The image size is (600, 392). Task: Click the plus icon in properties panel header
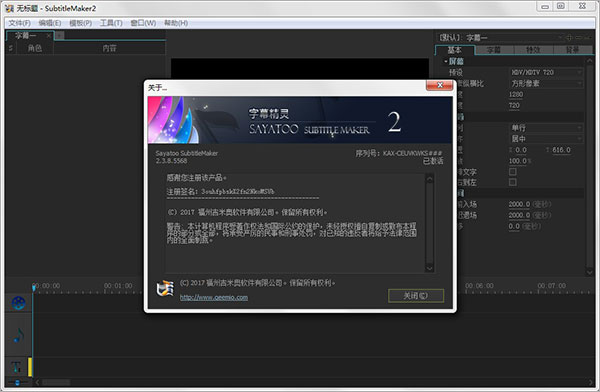(x=569, y=38)
